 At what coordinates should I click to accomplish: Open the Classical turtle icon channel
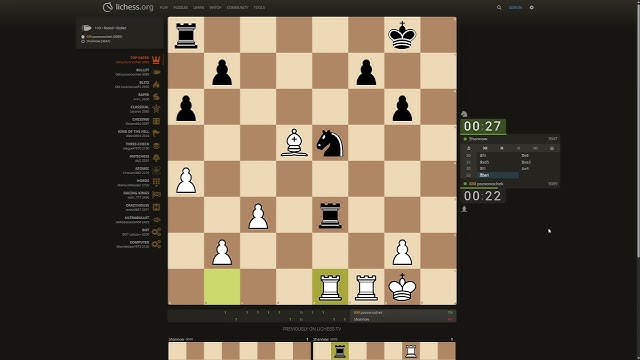coord(156,109)
